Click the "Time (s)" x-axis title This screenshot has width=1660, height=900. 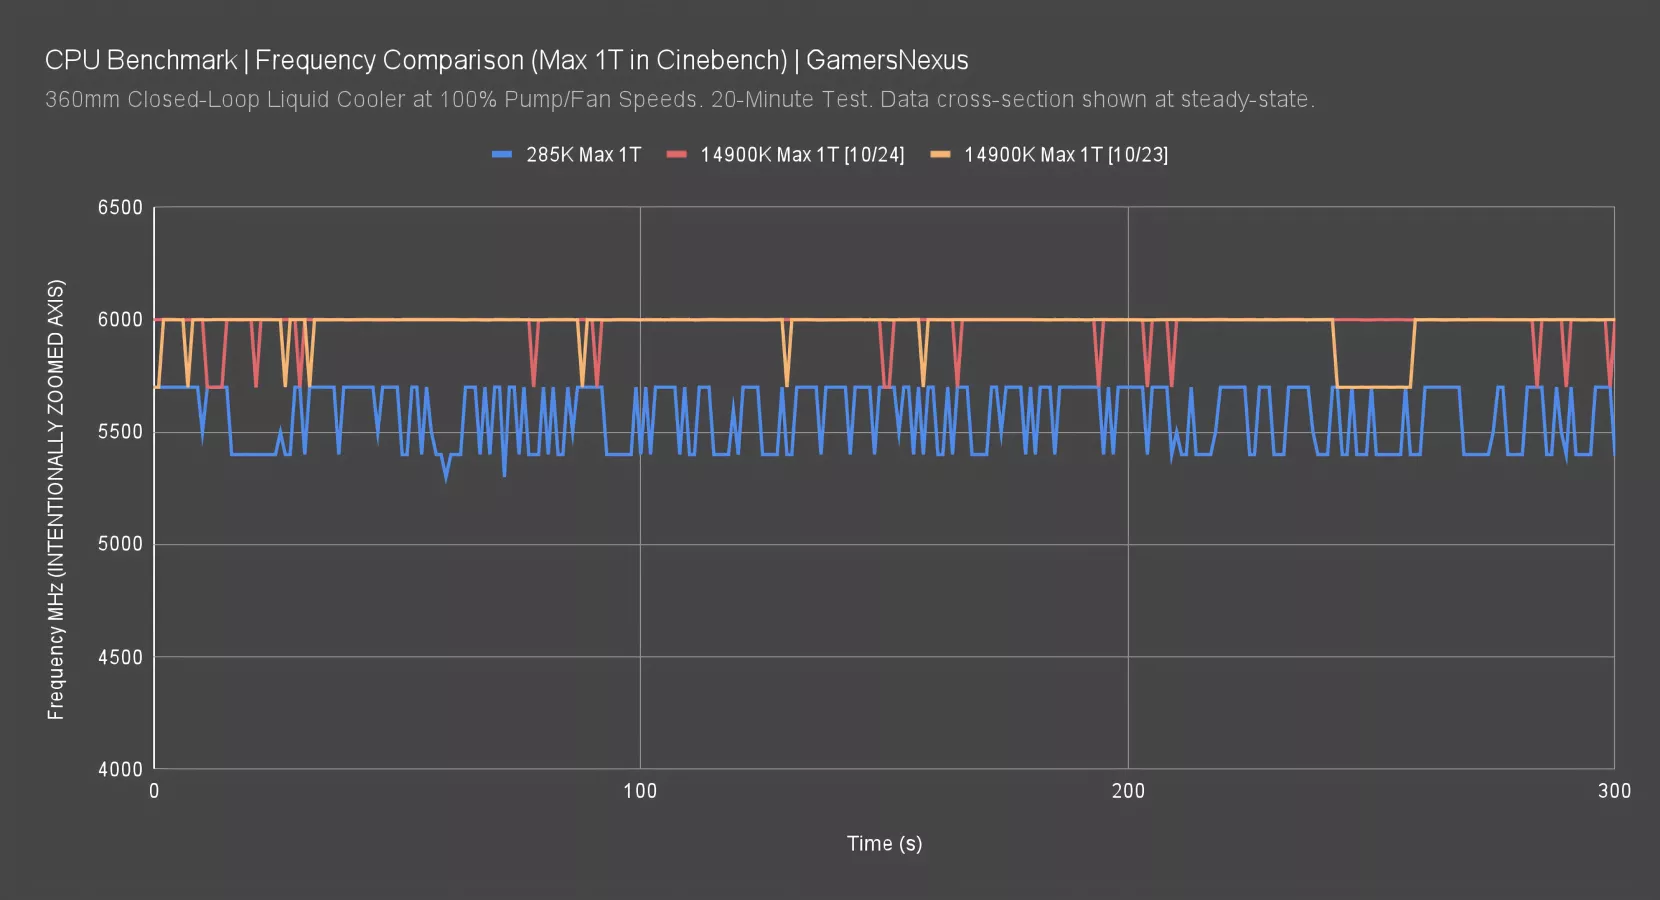pyautogui.click(x=884, y=843)
